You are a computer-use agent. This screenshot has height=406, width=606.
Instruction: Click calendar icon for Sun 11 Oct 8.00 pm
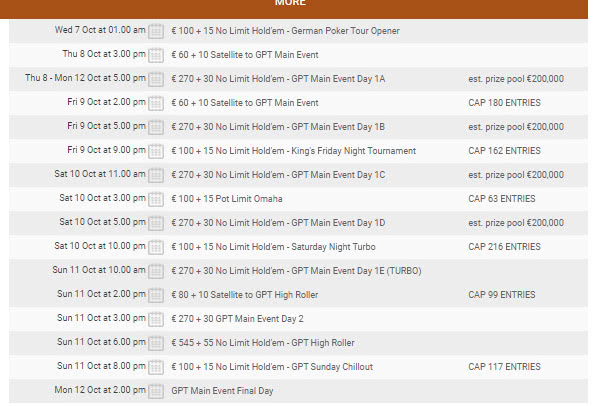pos(156,367)
